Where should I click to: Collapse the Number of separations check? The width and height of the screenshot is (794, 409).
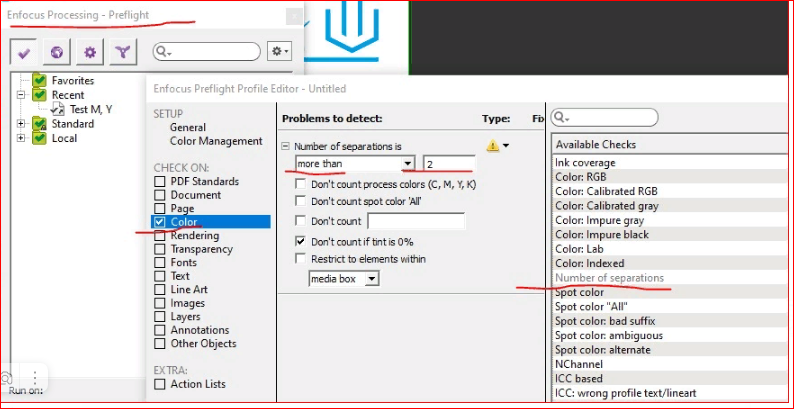286,146
